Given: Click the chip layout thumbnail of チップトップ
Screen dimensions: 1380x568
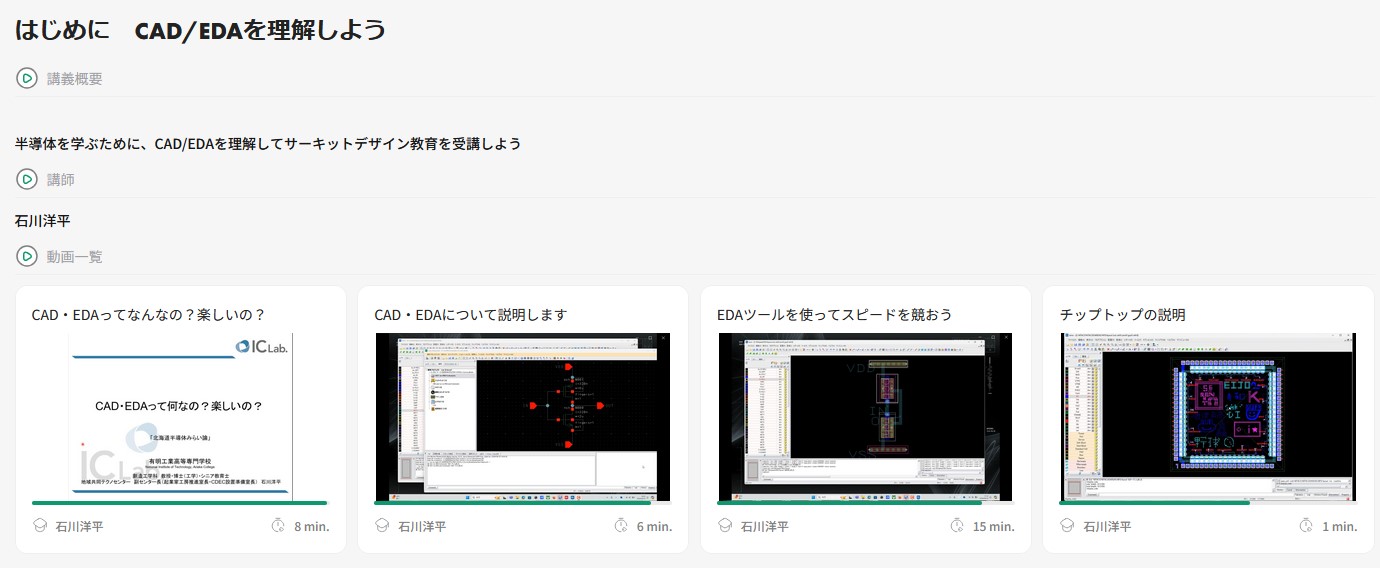Looking at the screenshot, I should (1208, 415).
